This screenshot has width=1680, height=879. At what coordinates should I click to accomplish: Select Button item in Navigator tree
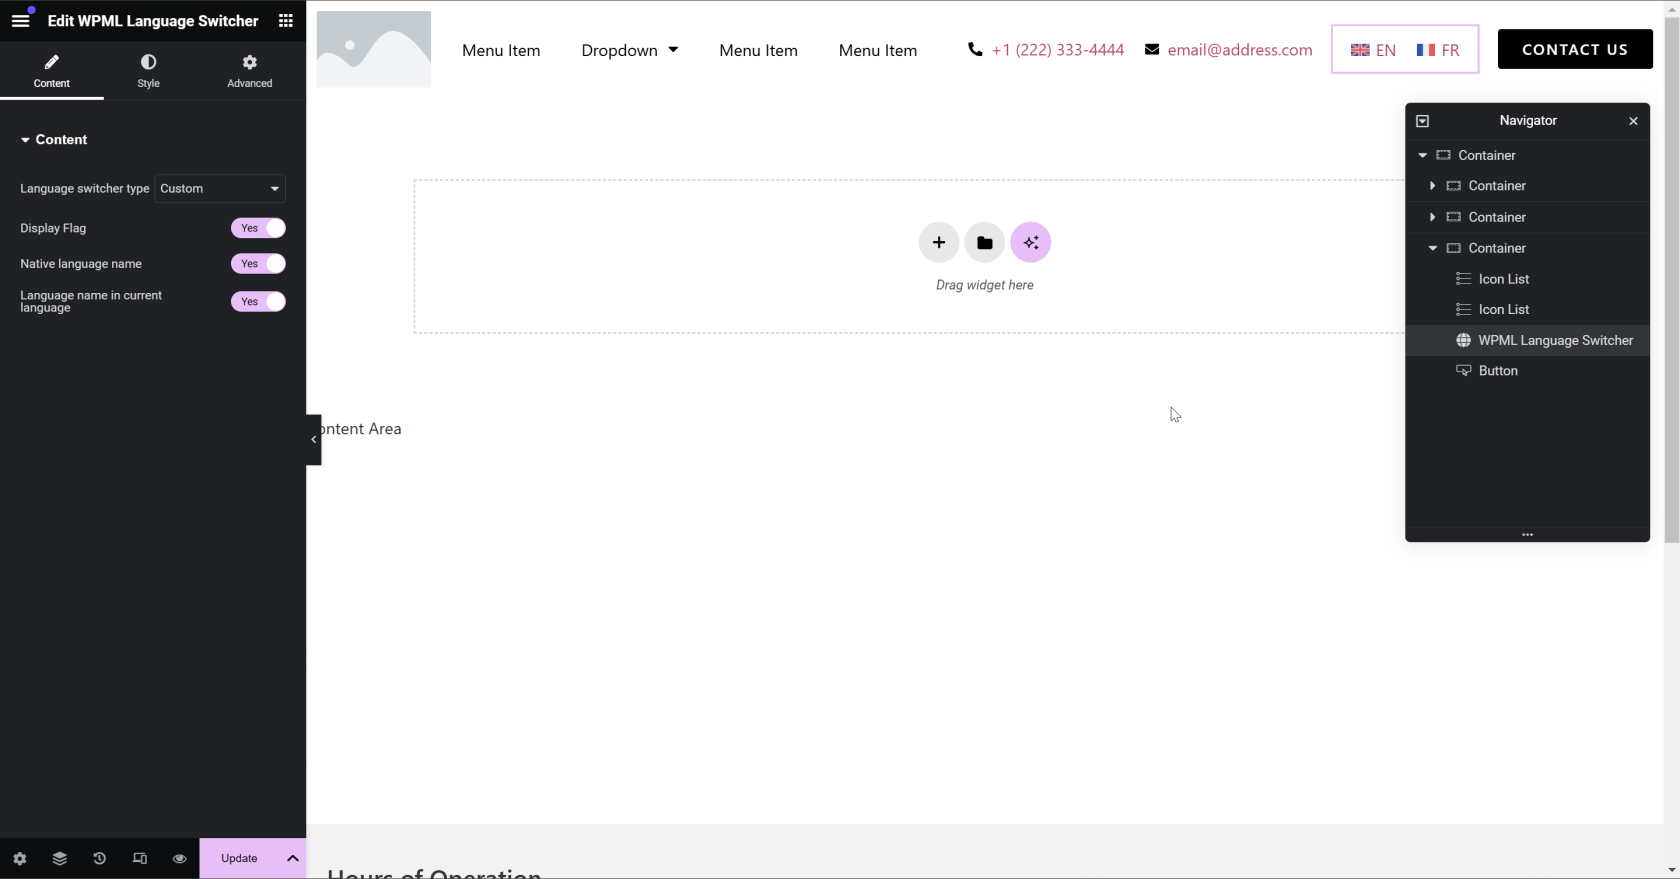[1497, 371]
